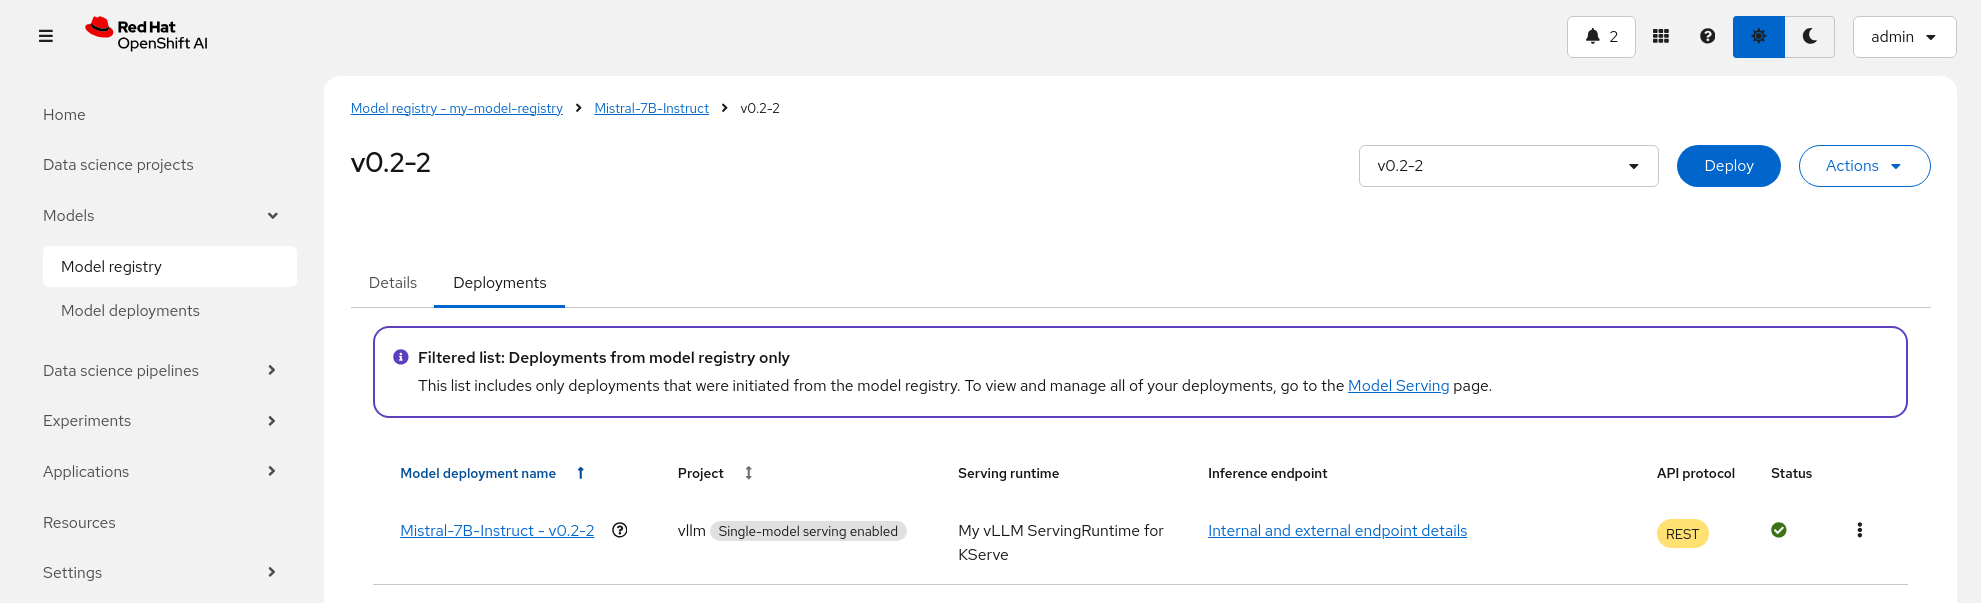Click the v0.2-2 page heading
Image resolution: width=1981 pixels, height=603 pixels.
(391, 163)
